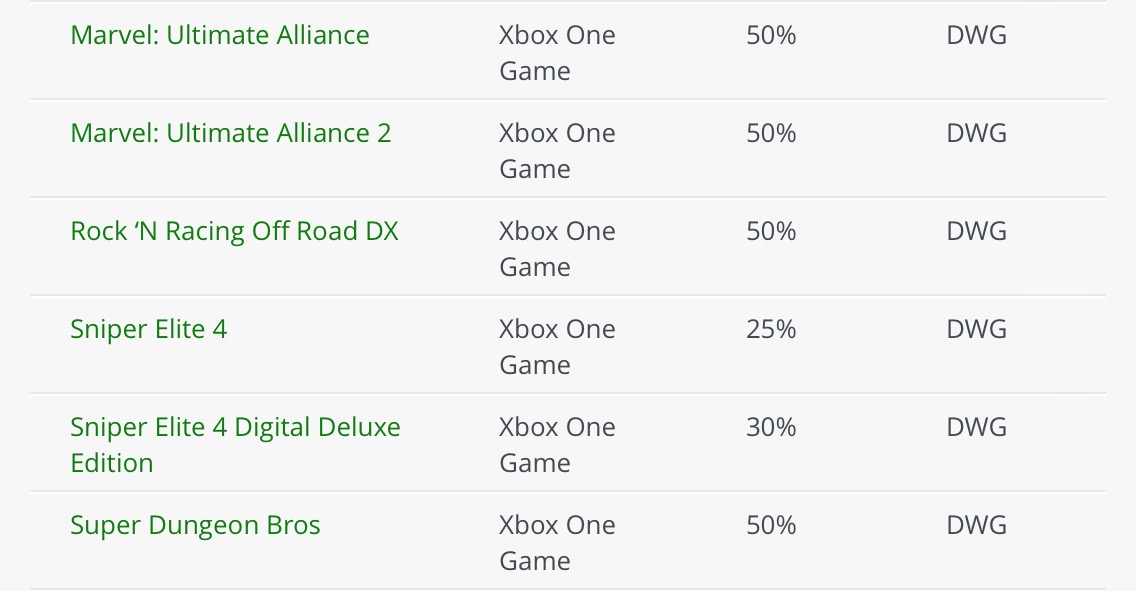Viewport: 1136px width, 591px height.
Task: Click DWG note in Rock 'N Racing row
Action: tap(976, 231)
